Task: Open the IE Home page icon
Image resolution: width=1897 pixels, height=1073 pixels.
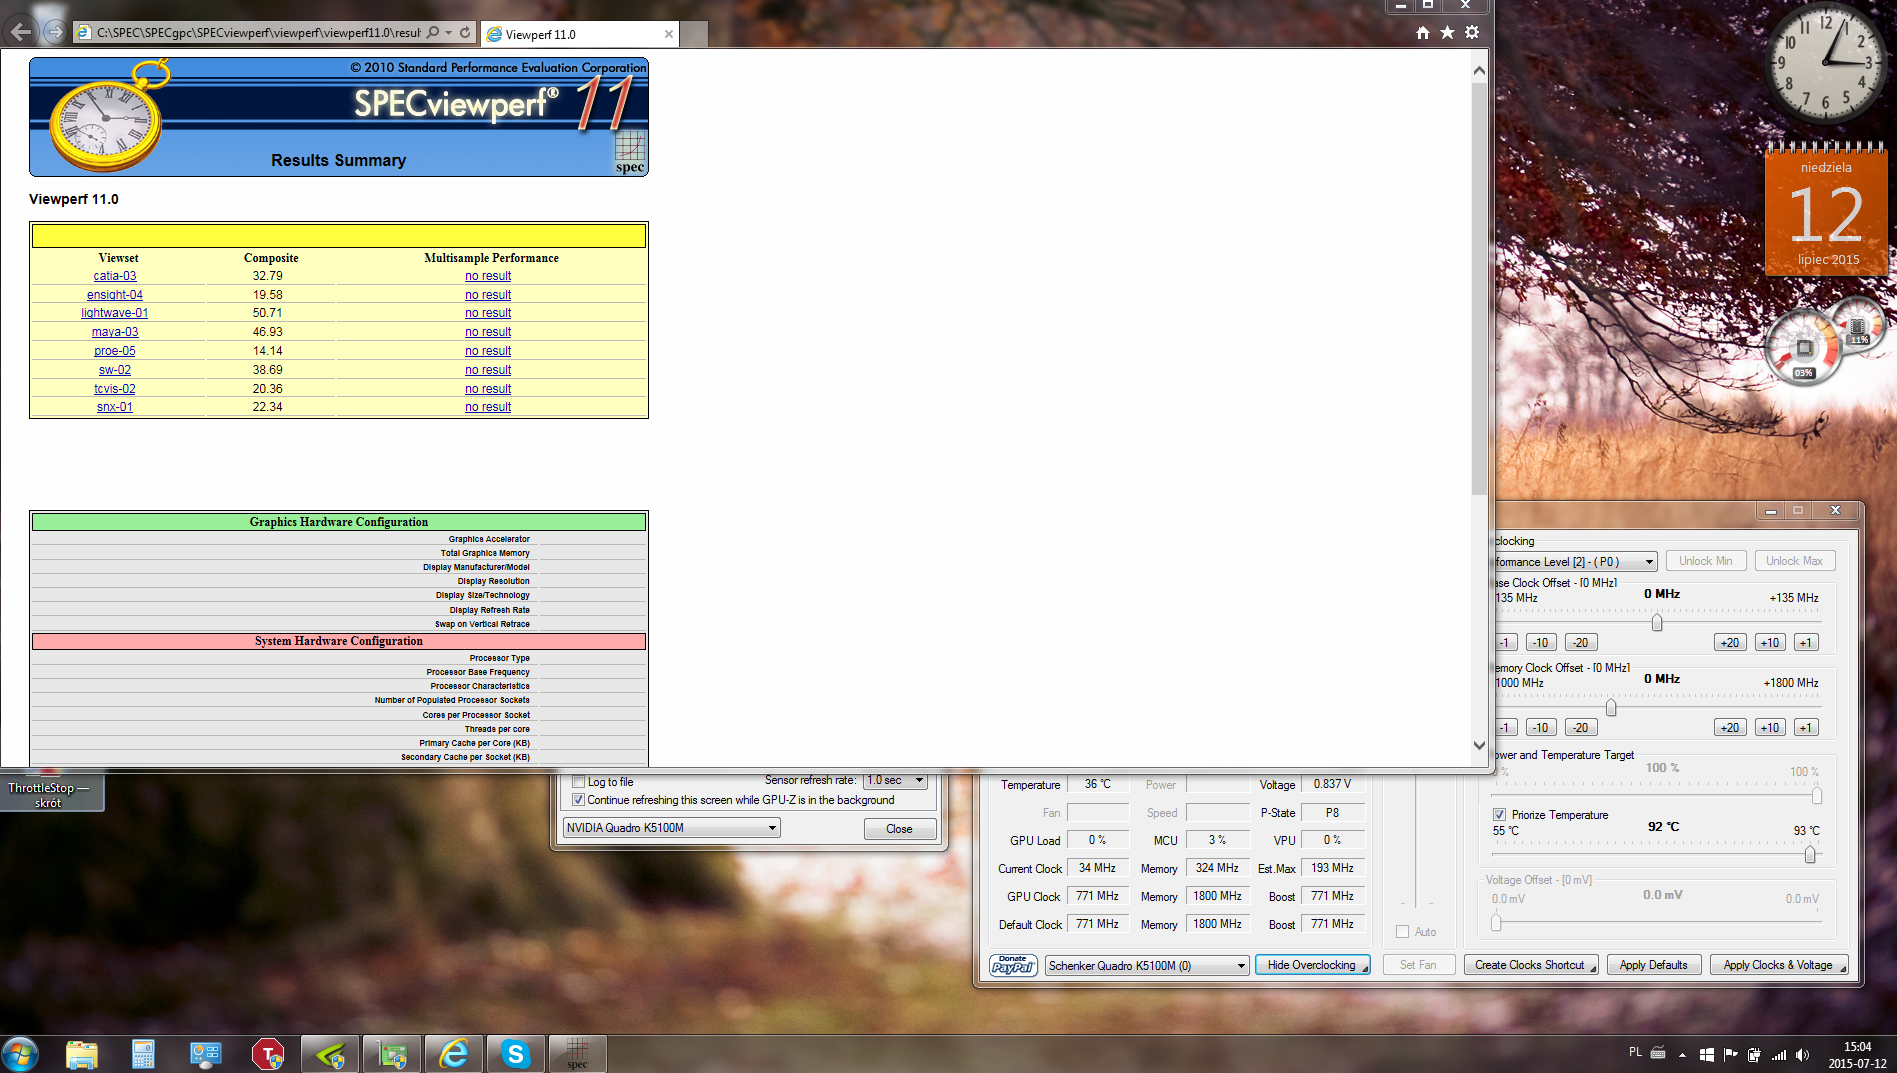Action: (1423, 33)
